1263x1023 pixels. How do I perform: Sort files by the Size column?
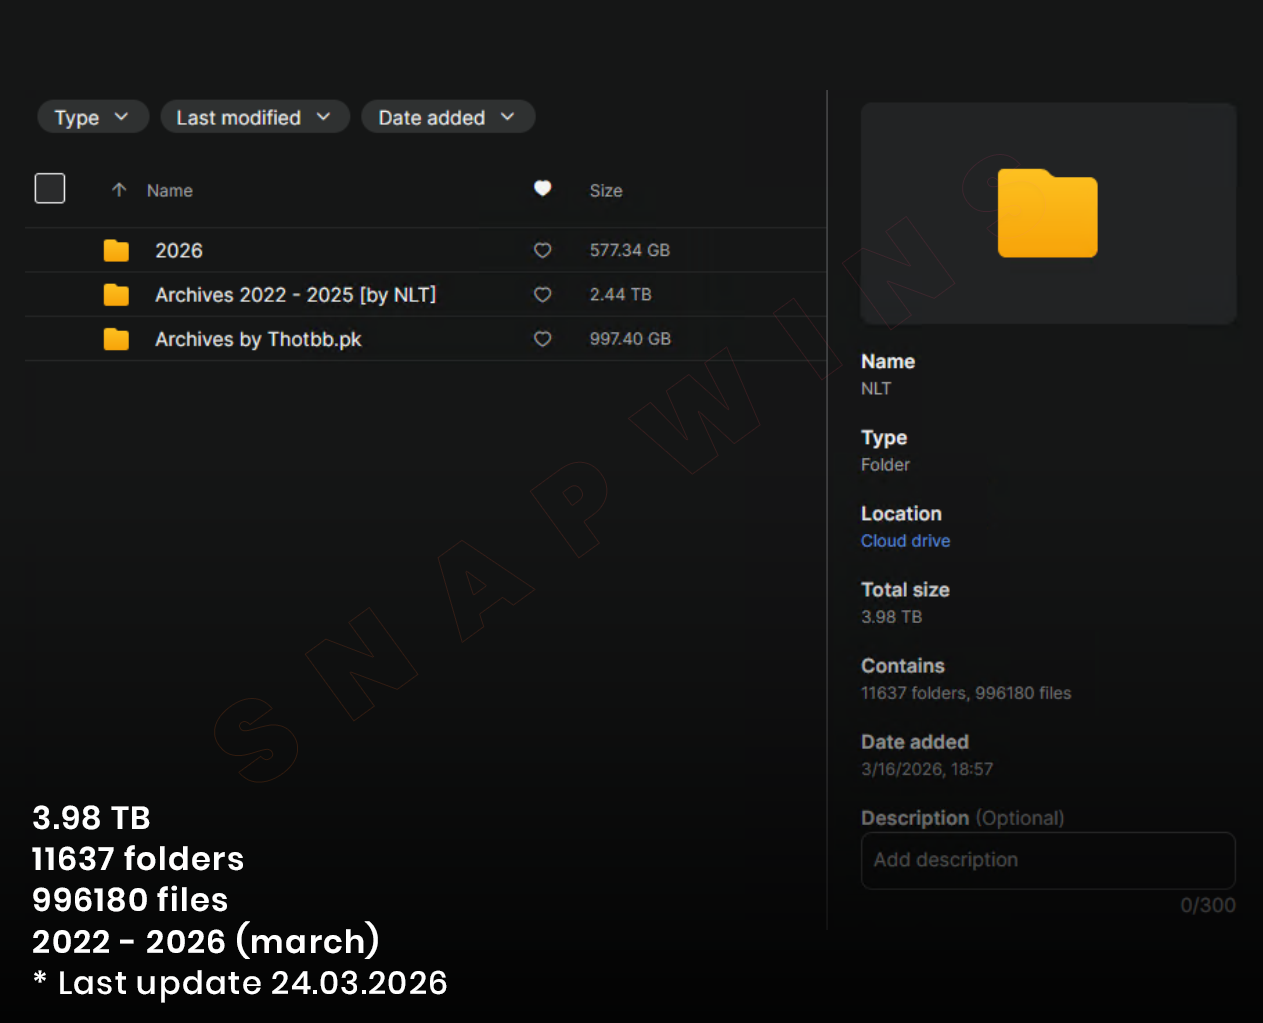click(x=605, y=190)
